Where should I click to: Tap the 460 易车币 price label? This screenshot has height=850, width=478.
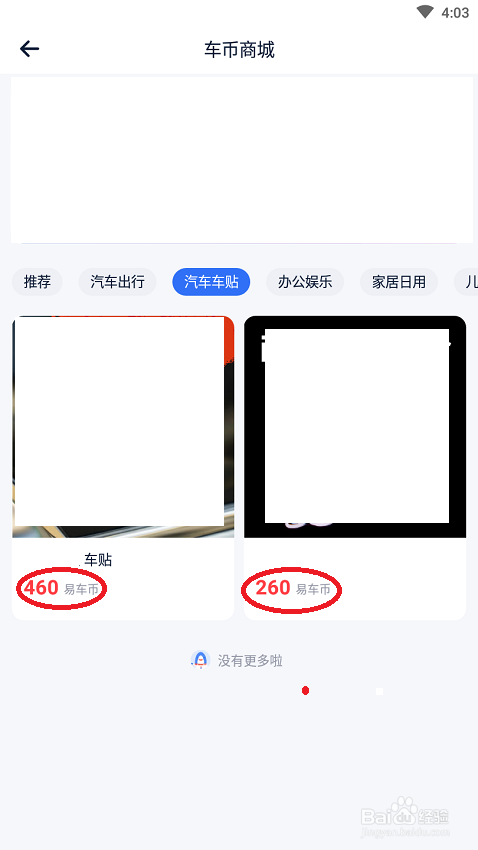tap(61, 588)
